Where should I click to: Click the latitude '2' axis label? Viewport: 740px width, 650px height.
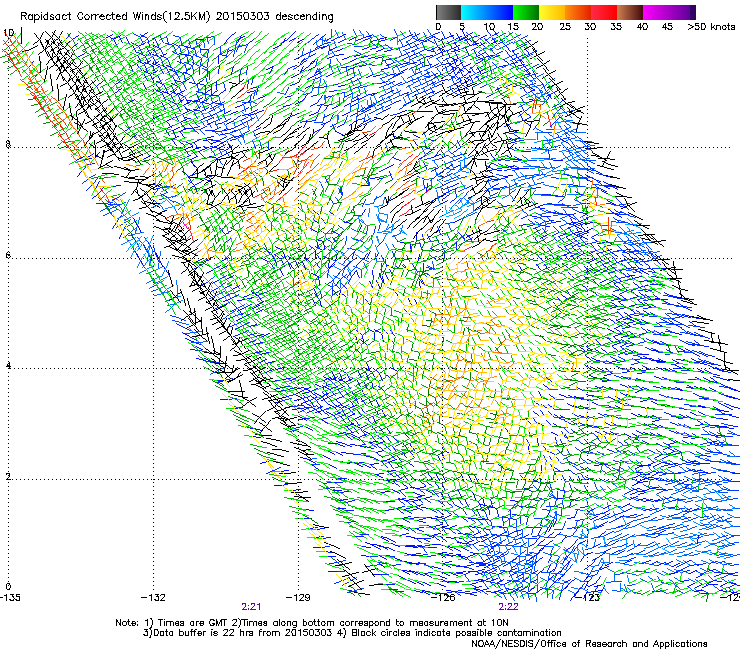click(x=8, y=477)
